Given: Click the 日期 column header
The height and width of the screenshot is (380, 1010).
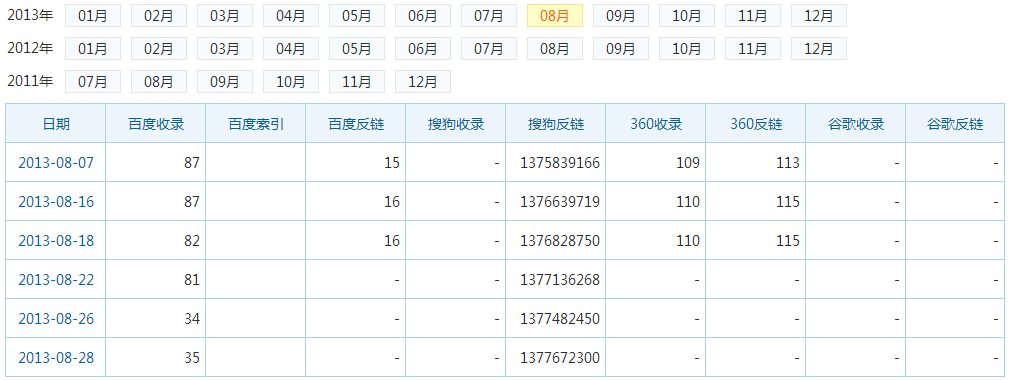Looking at the screenshot, I should [x=56, y=124].
